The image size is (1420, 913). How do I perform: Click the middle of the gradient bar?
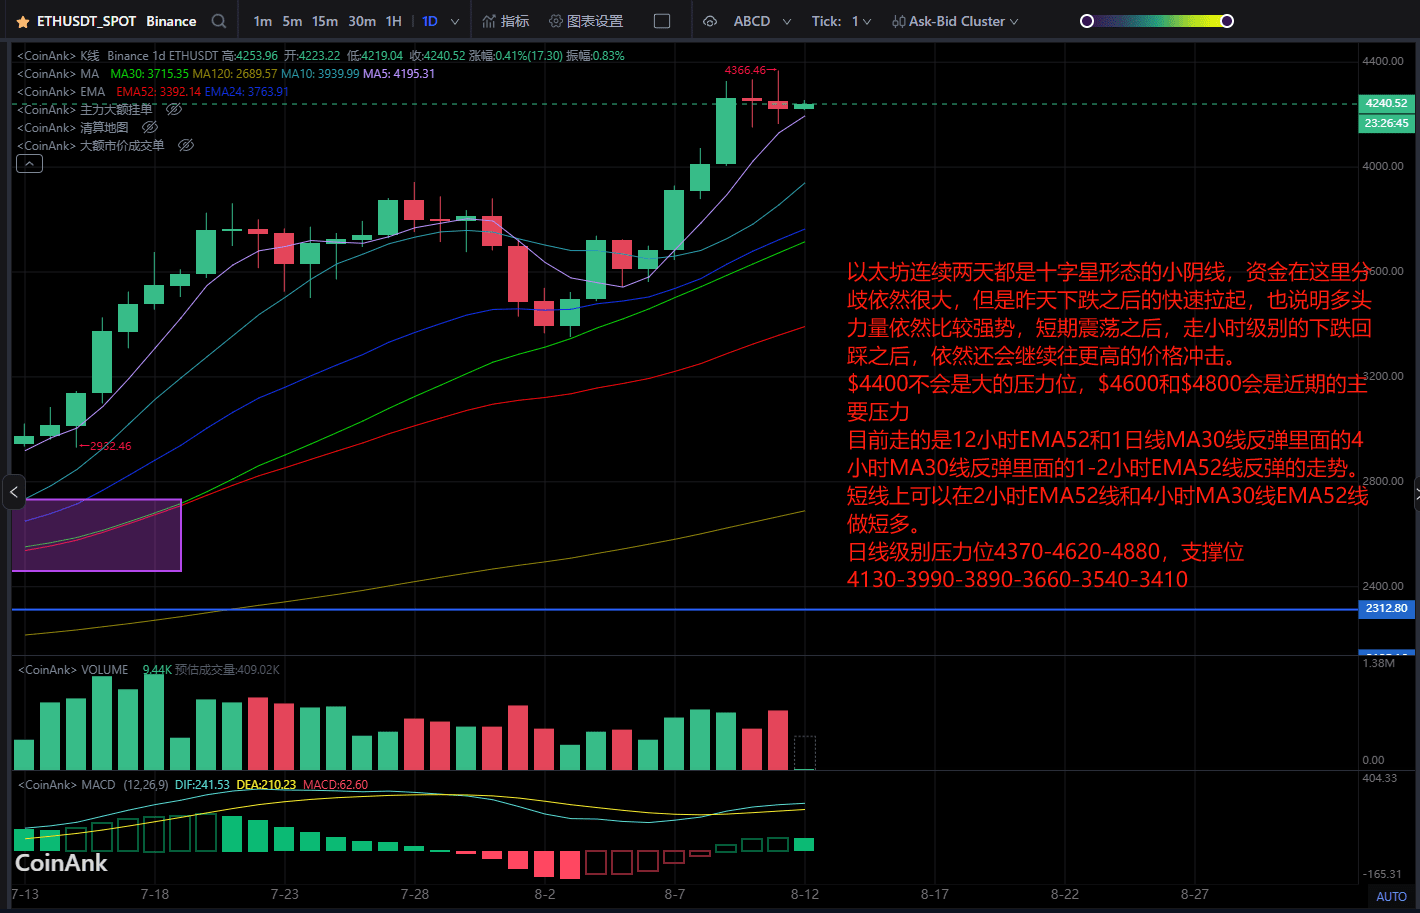click(x=1157, y=21)
